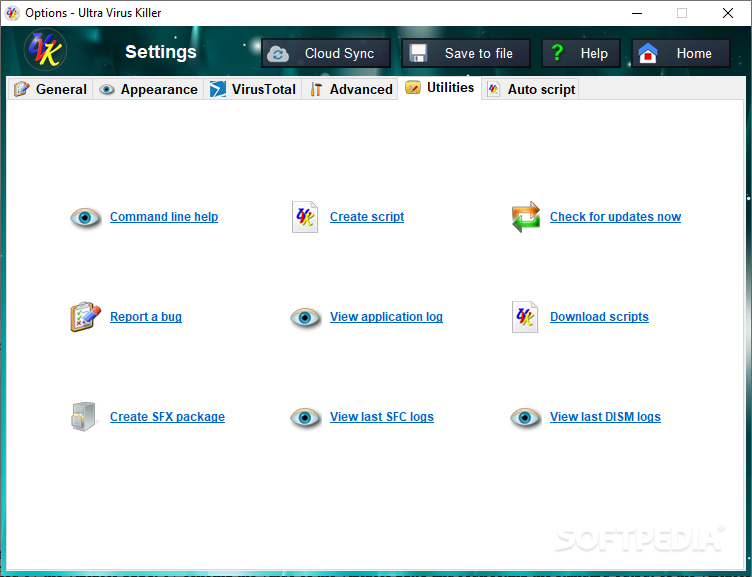Click the Cloud Sync button
This screenshot has width=752, height=577.
[x=326, y=53]
